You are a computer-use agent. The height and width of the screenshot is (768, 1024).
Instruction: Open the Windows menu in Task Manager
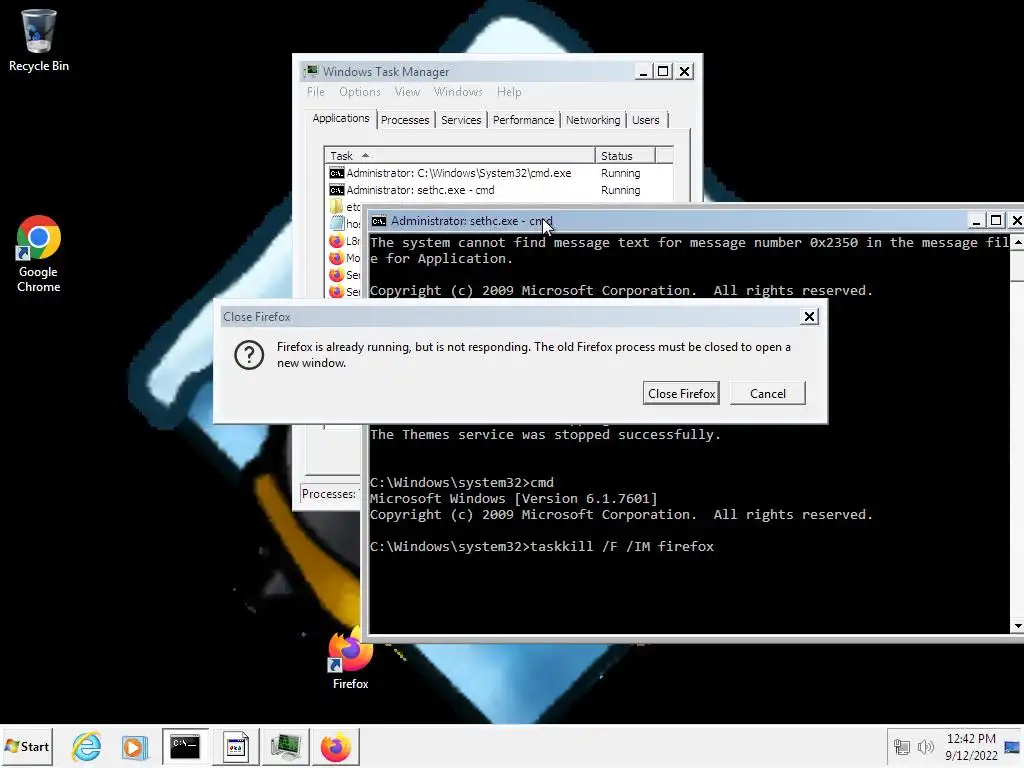[458, 92]
